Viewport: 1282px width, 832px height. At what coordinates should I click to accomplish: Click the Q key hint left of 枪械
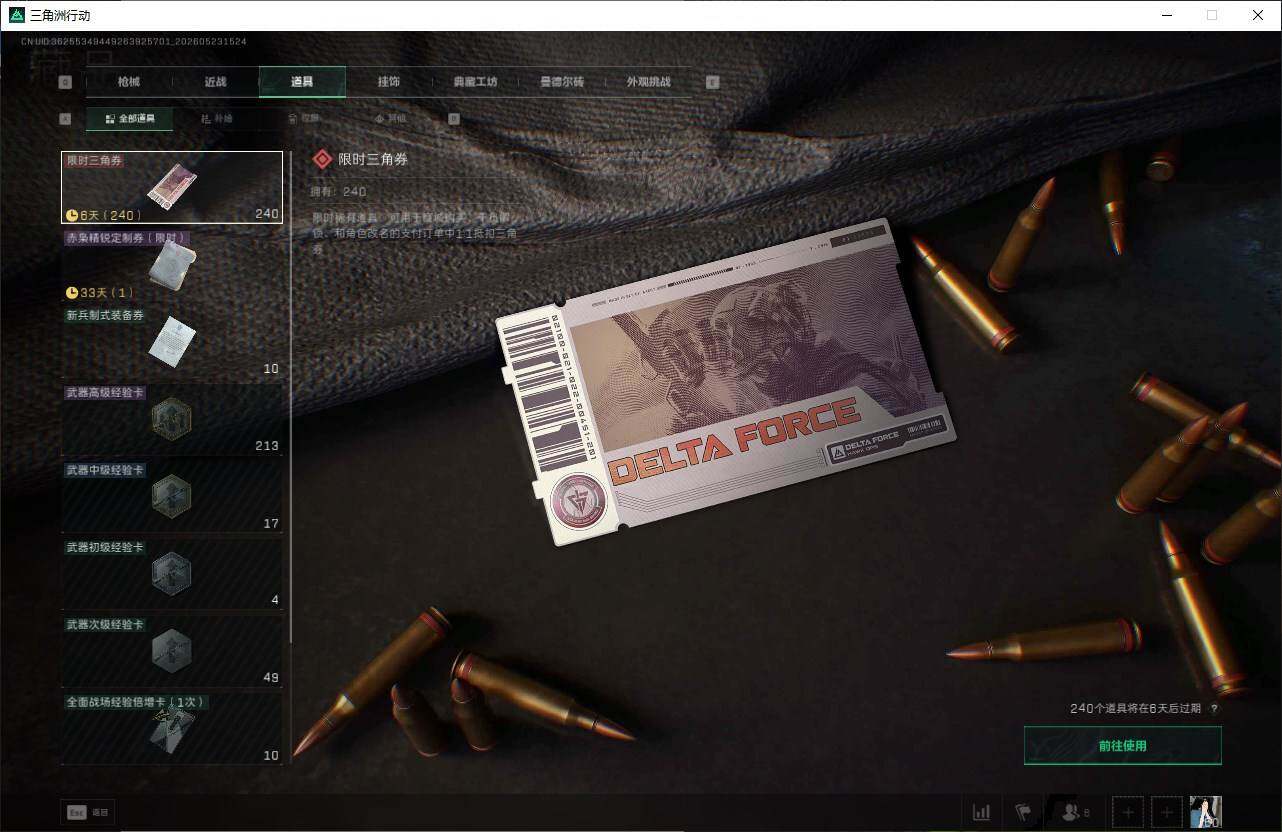65,82
